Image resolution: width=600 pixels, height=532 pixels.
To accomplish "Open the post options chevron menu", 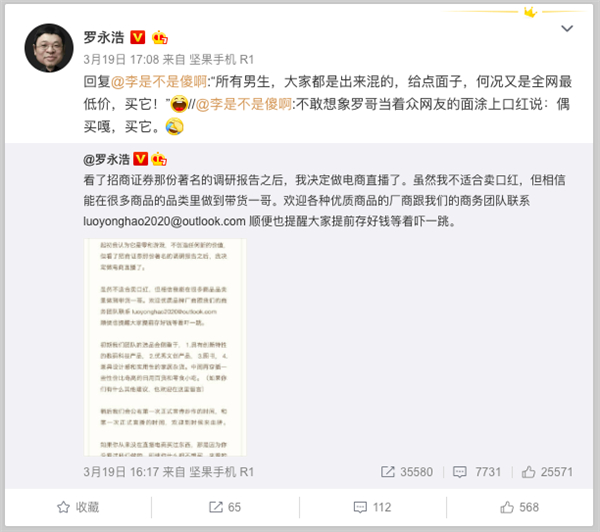I will 567,28.
